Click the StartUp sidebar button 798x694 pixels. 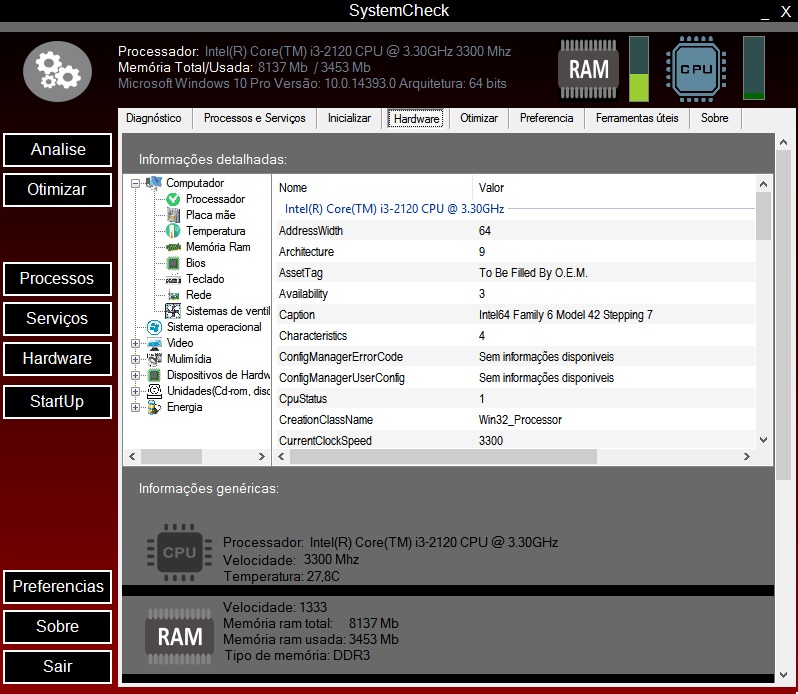click(x=58, y=401)
